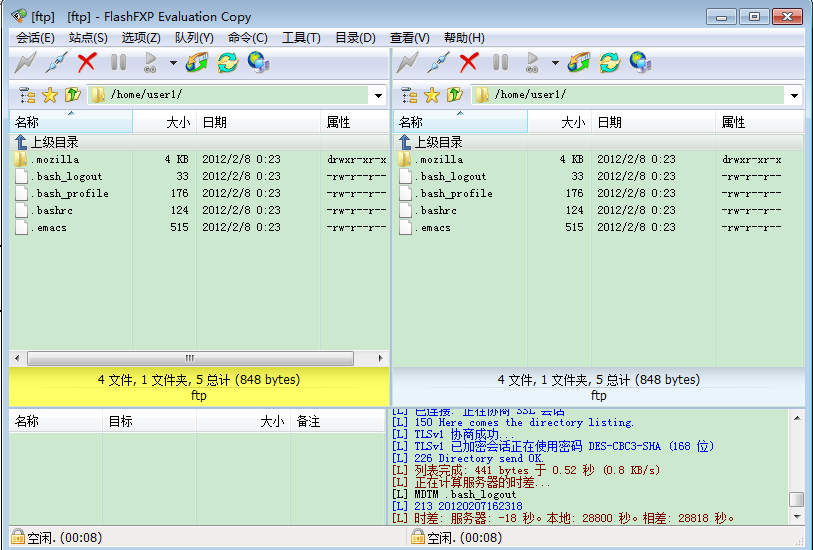The width and height of the screenshot is (813, 550).
Task: Open the 查看(V) menu
Action: click(x=410, y=38)
